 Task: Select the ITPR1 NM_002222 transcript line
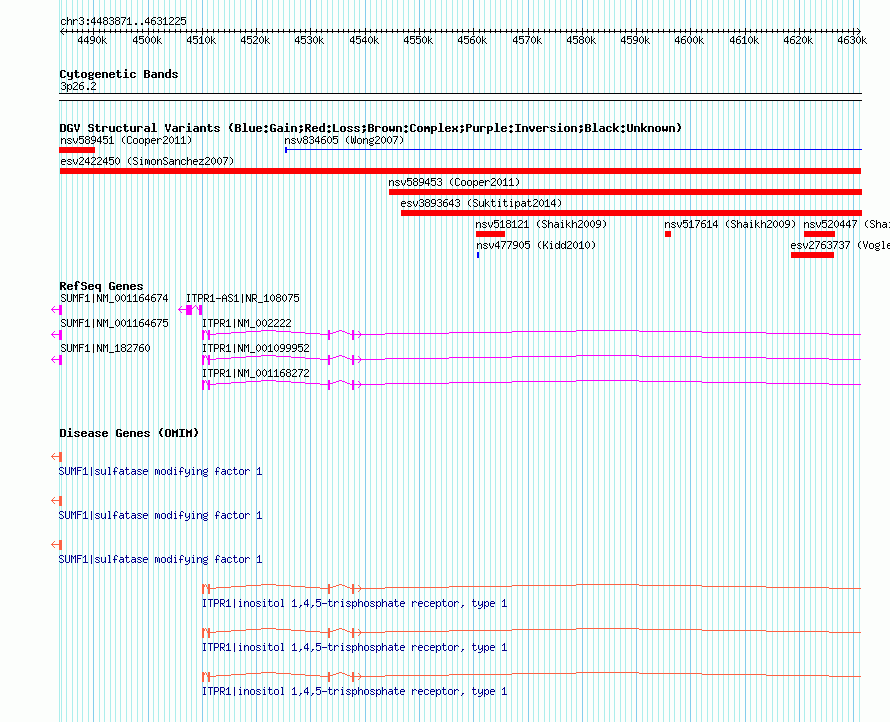(532, 334)
